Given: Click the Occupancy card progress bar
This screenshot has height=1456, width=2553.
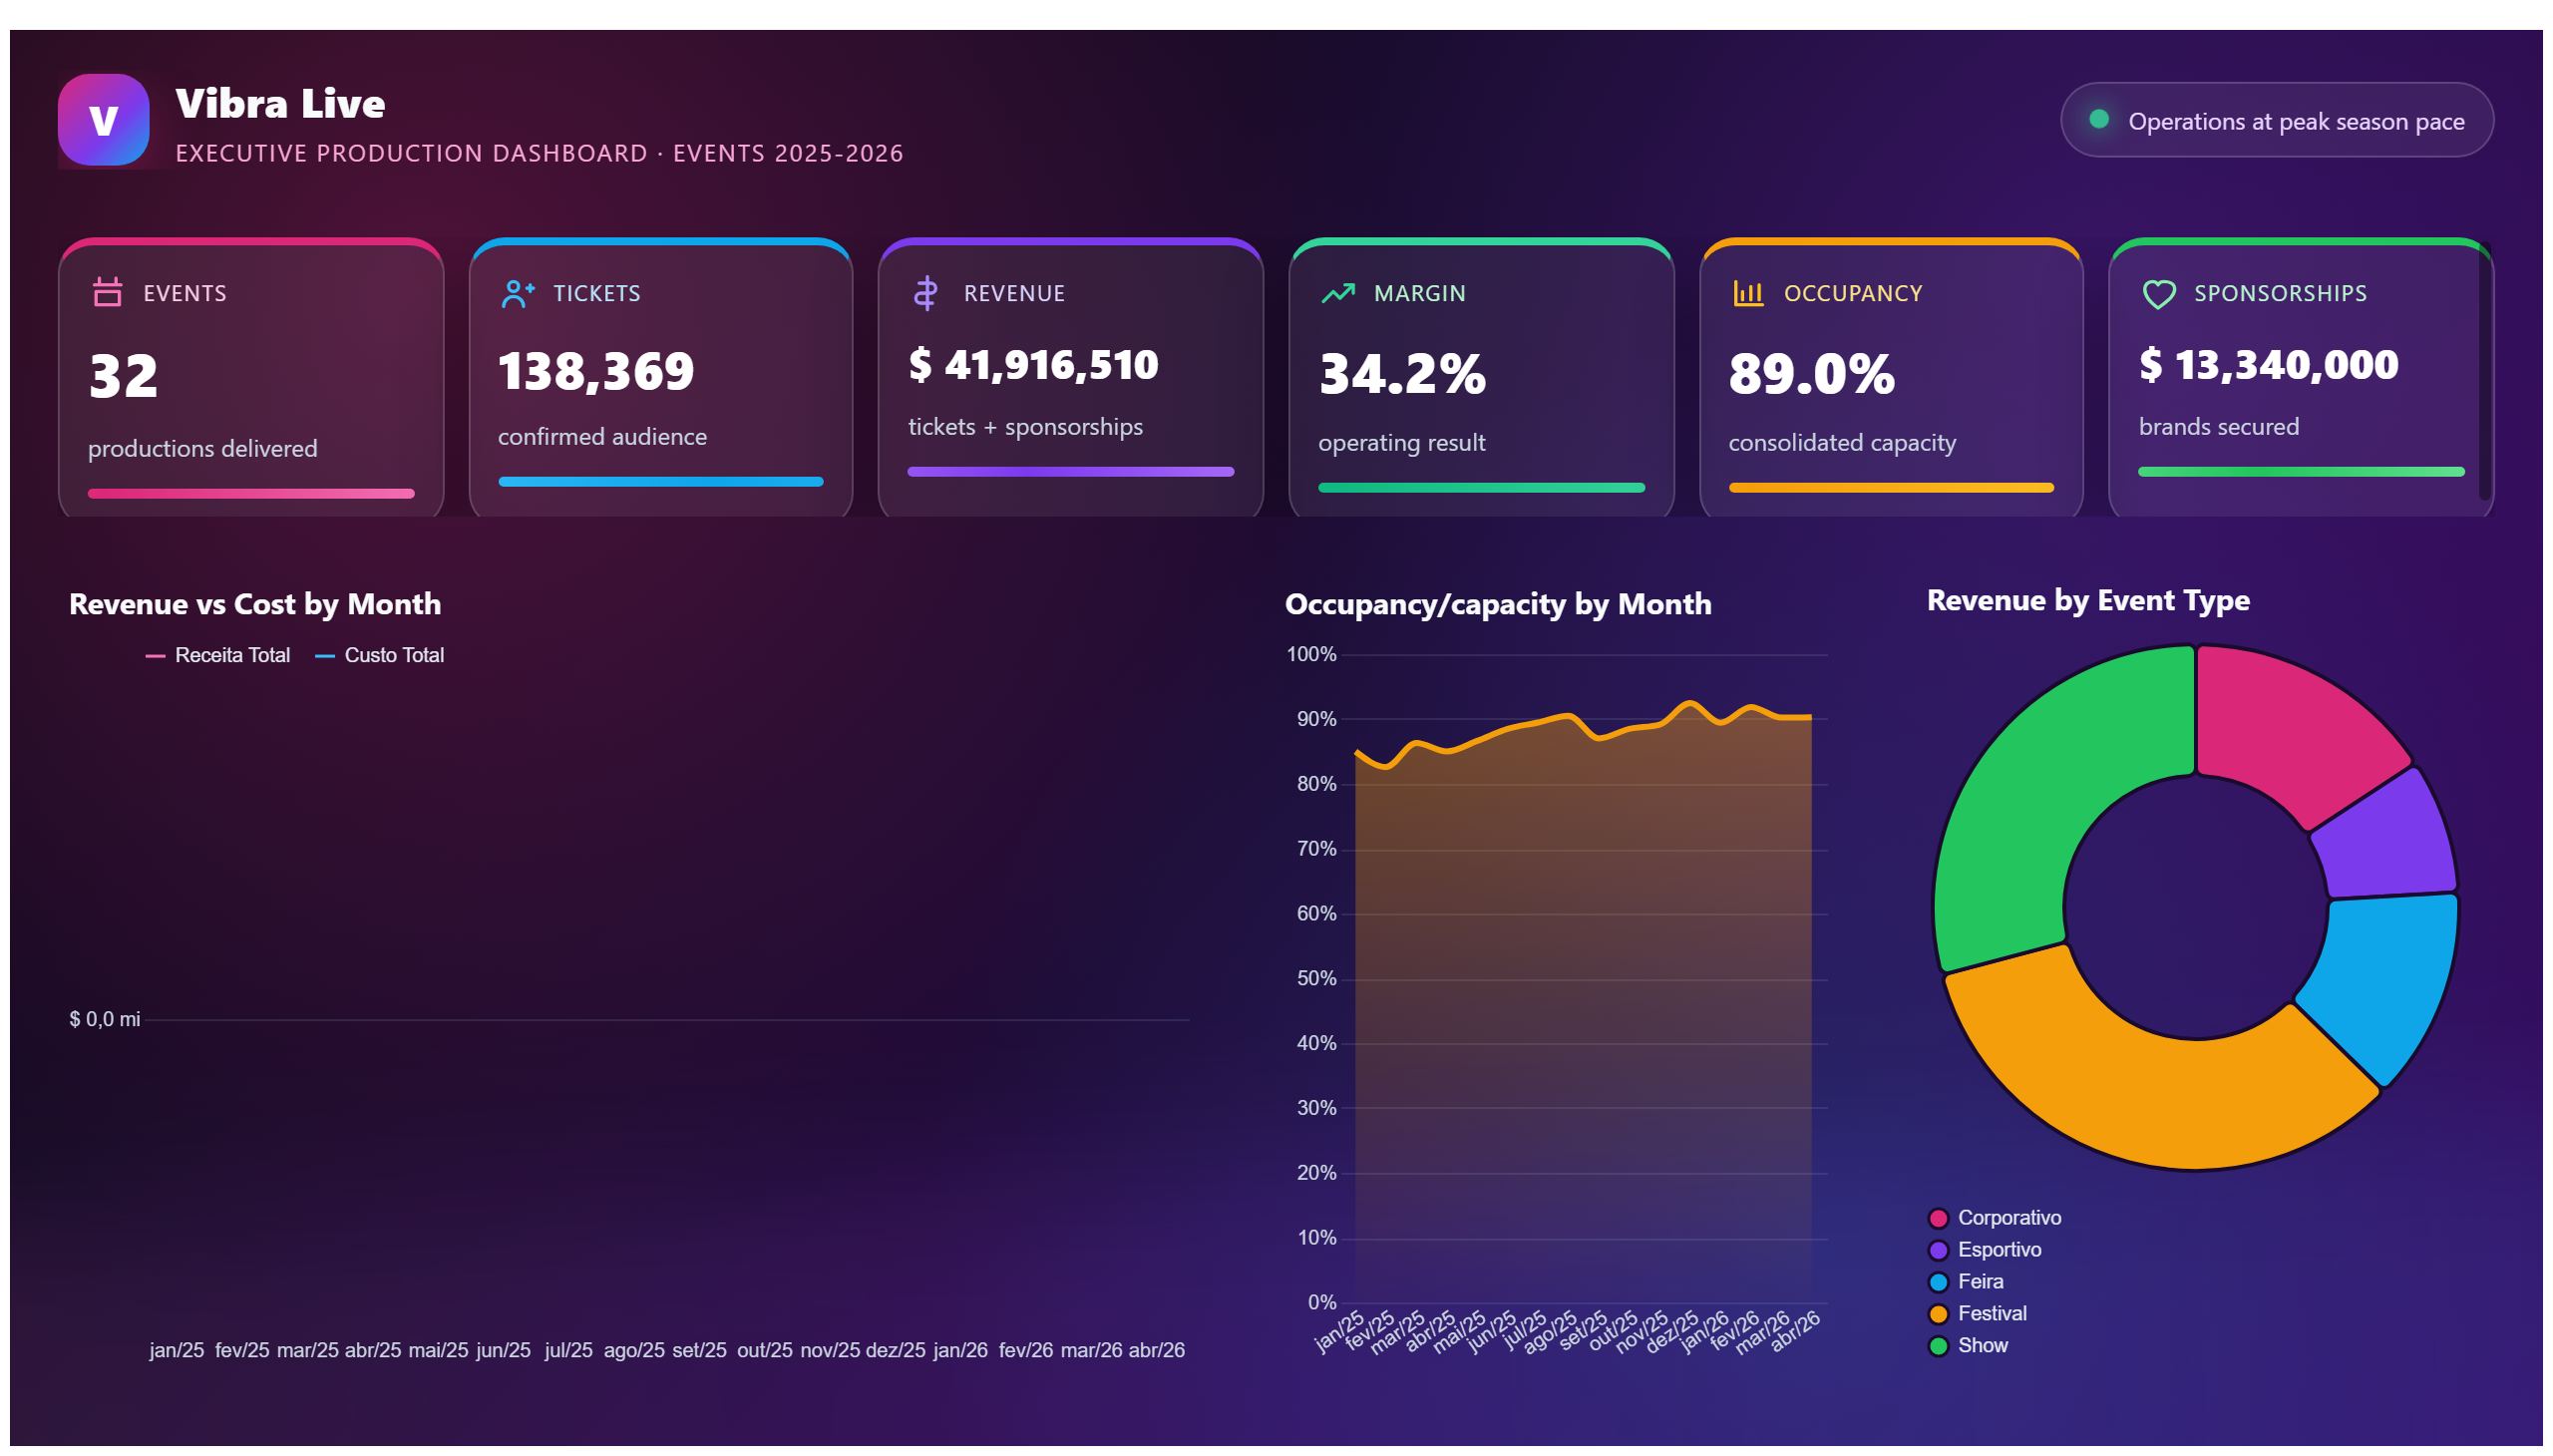Looking at the screenshot, I should [1891, 488].
